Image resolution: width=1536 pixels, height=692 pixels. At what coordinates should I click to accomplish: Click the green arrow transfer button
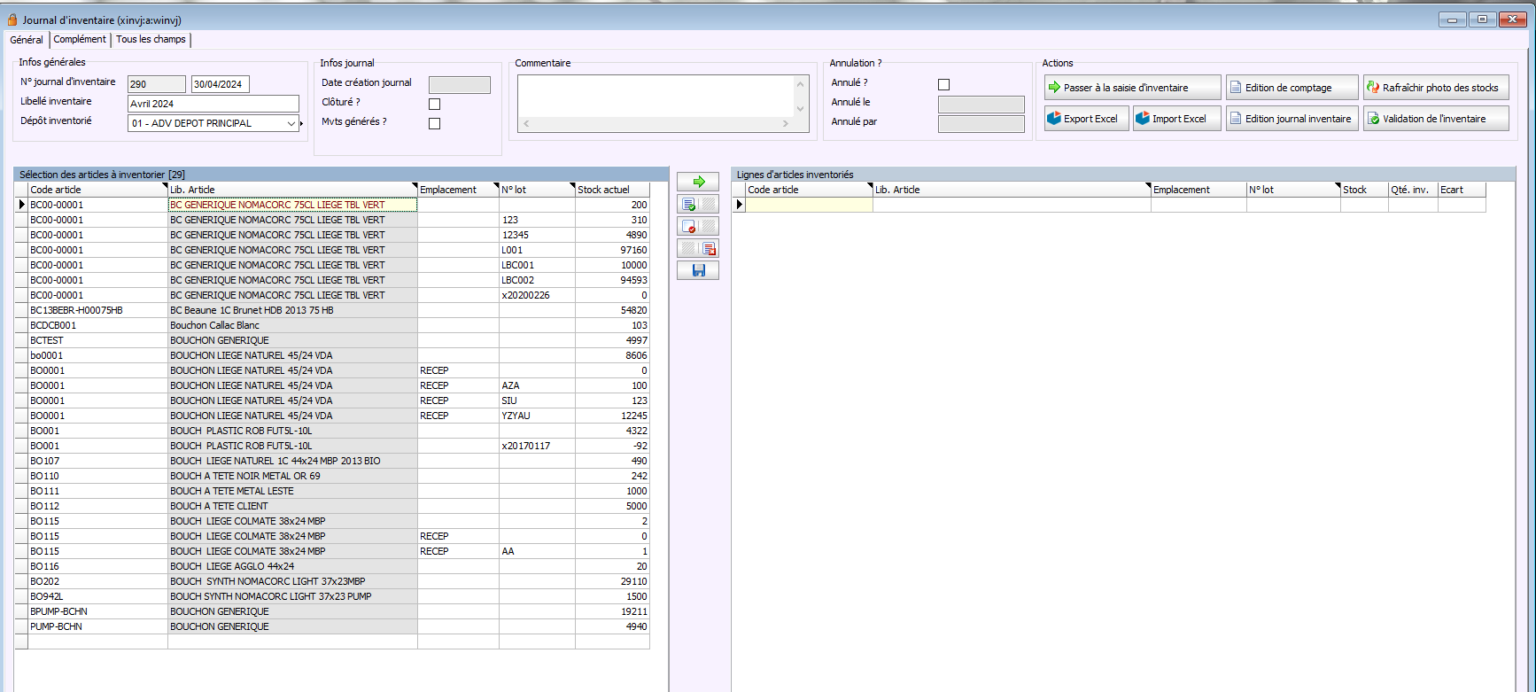pyautogui.click(x=698, y=182)
